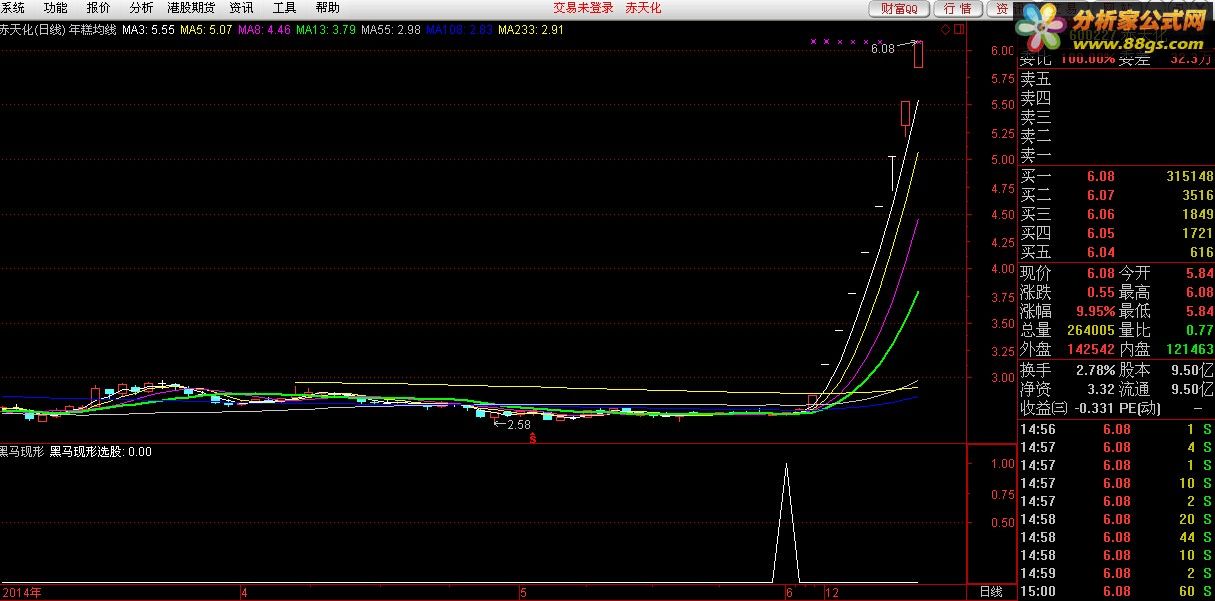Click the 15:00 trade tick row with 60
This screenshot has width=1215, height=601.
point(1116,592)
